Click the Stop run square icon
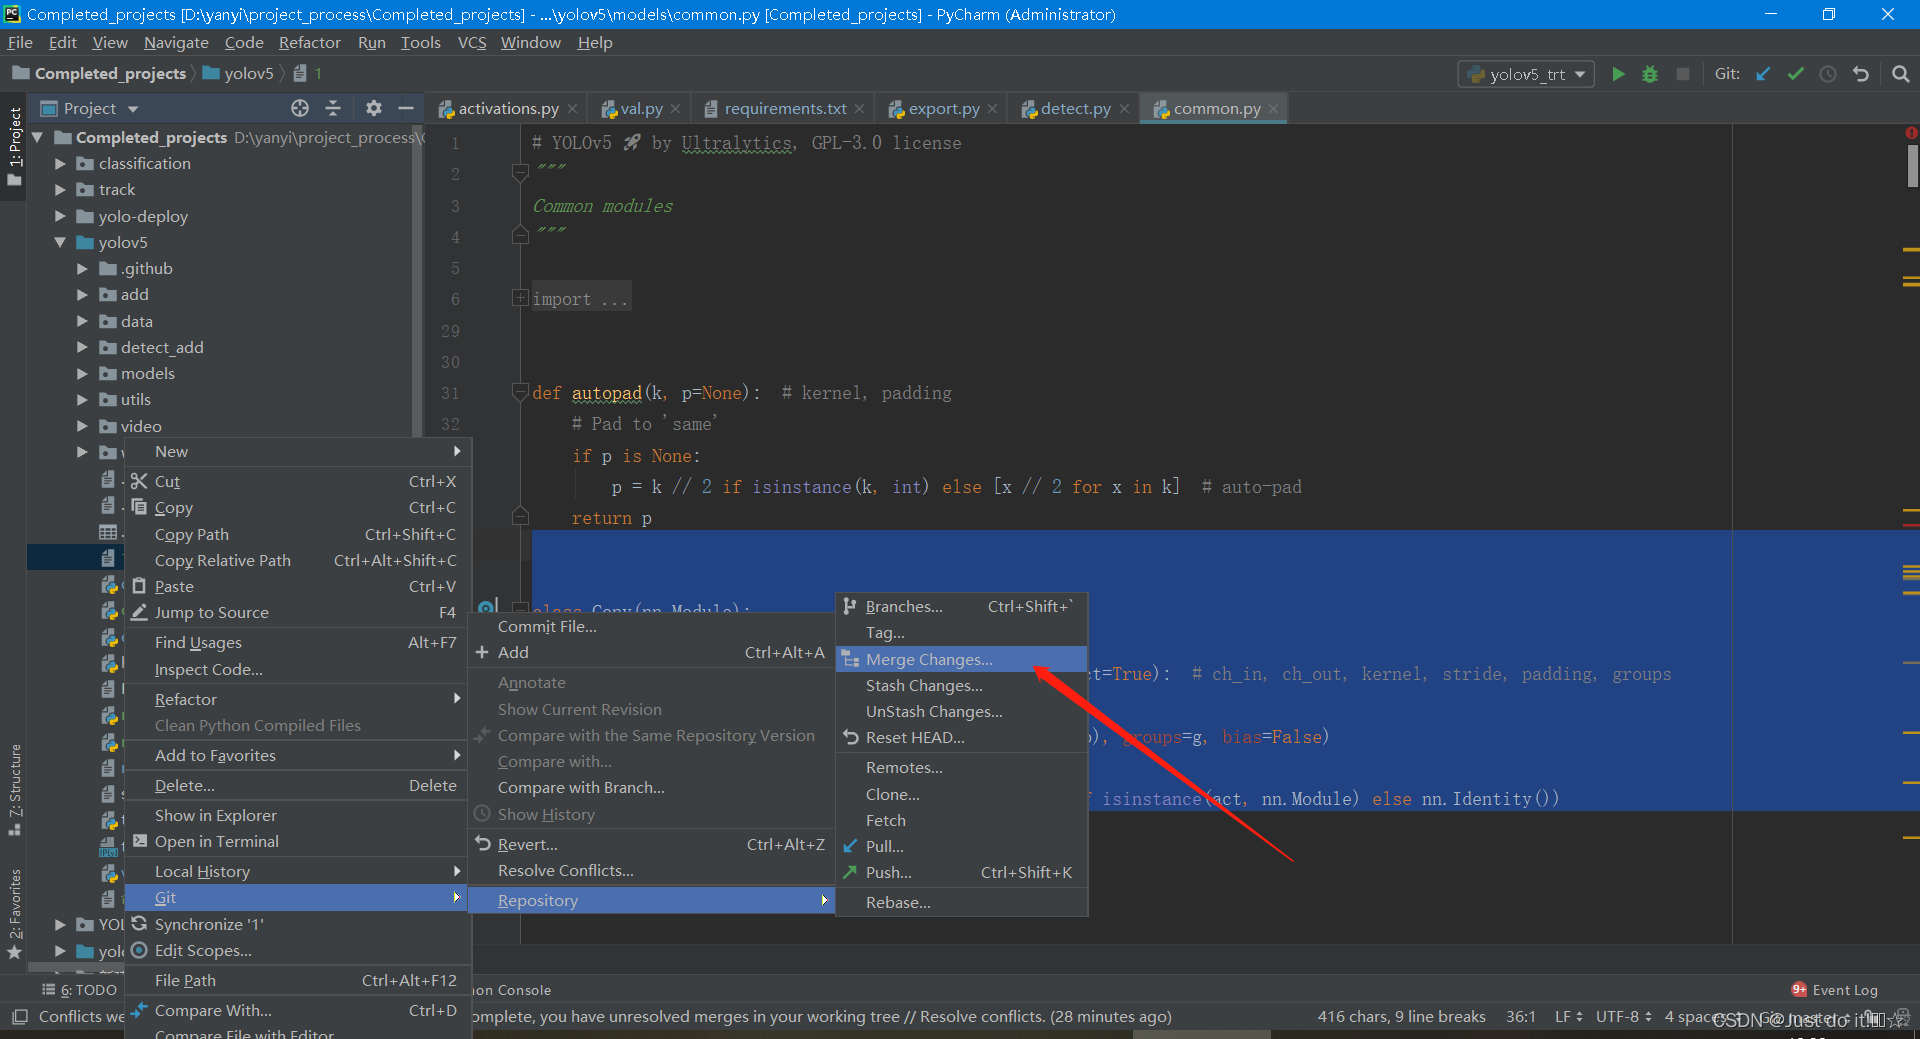The height and width of the screenshot is (1039, 1920). point(1683,74)
